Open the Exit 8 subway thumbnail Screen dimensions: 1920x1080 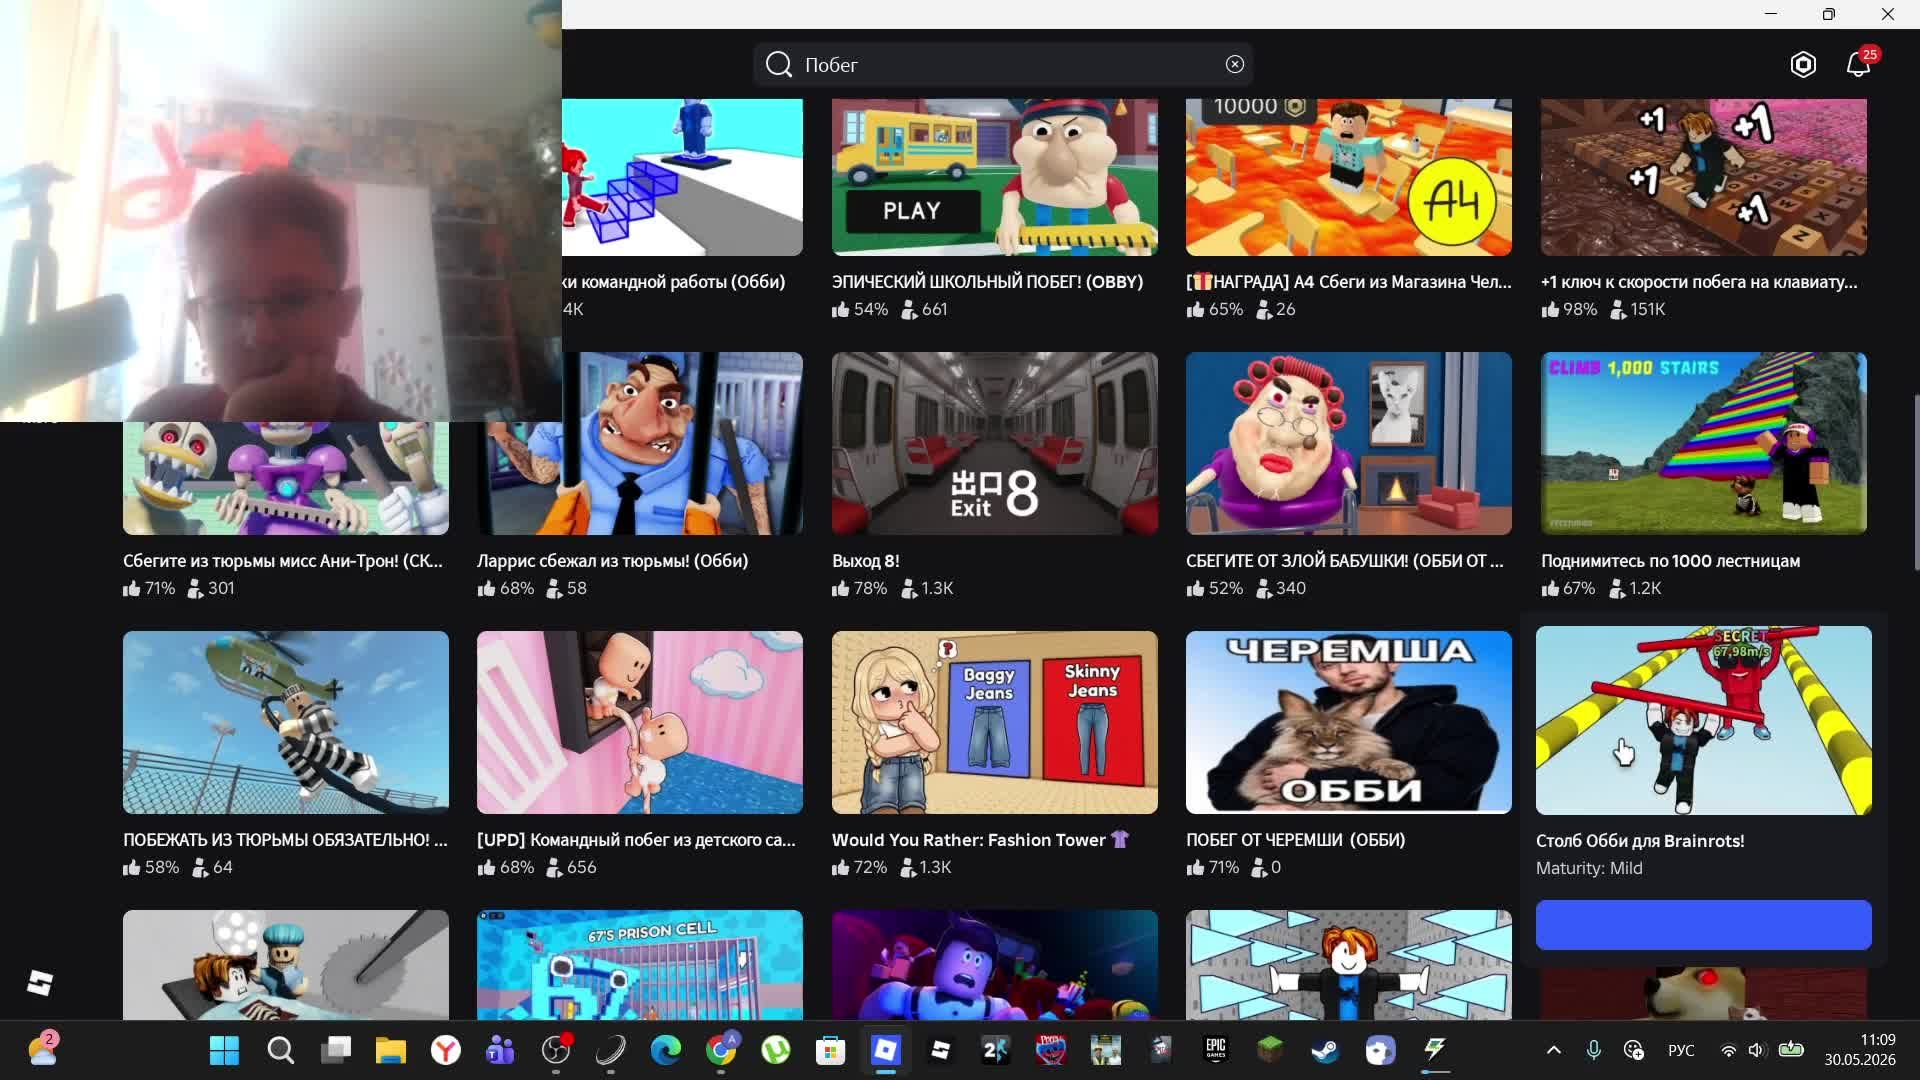[994, 443]
